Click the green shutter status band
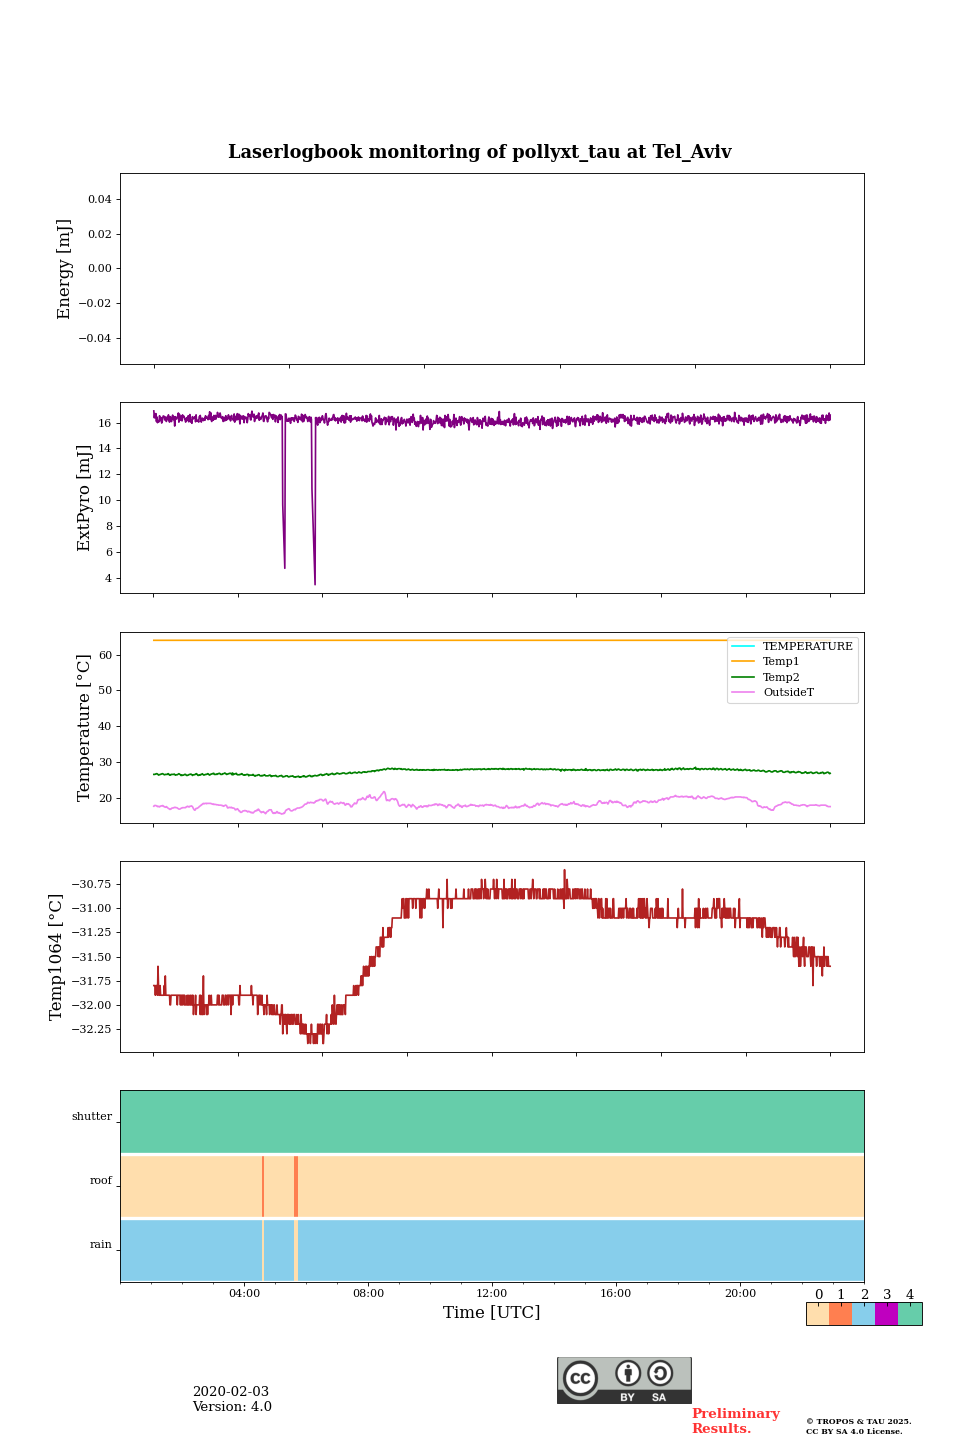960x1440 pixels. coord(492,1122)
